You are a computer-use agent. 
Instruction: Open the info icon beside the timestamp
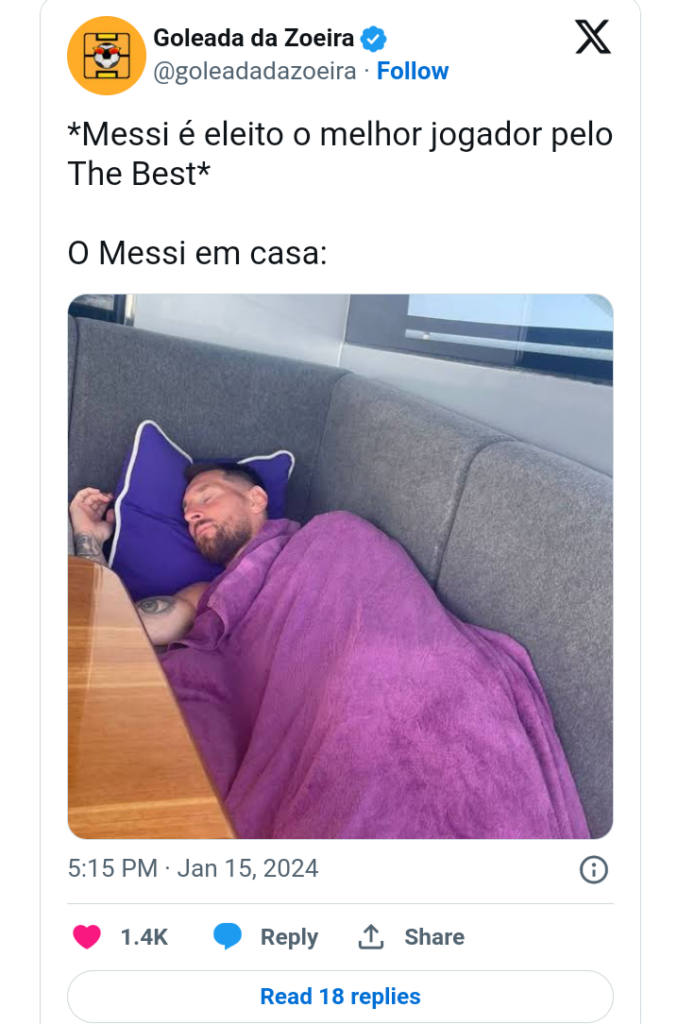coord(593,869)
